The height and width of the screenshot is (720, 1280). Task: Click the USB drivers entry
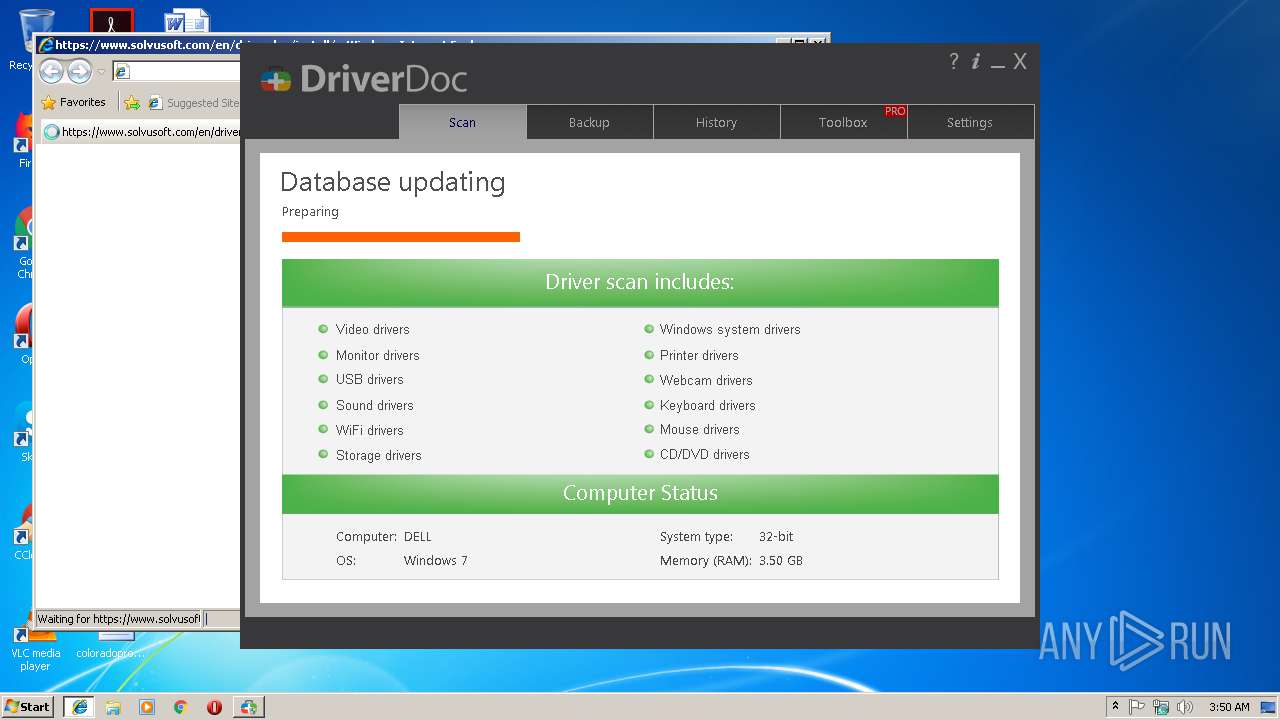[x=369, y=379]
